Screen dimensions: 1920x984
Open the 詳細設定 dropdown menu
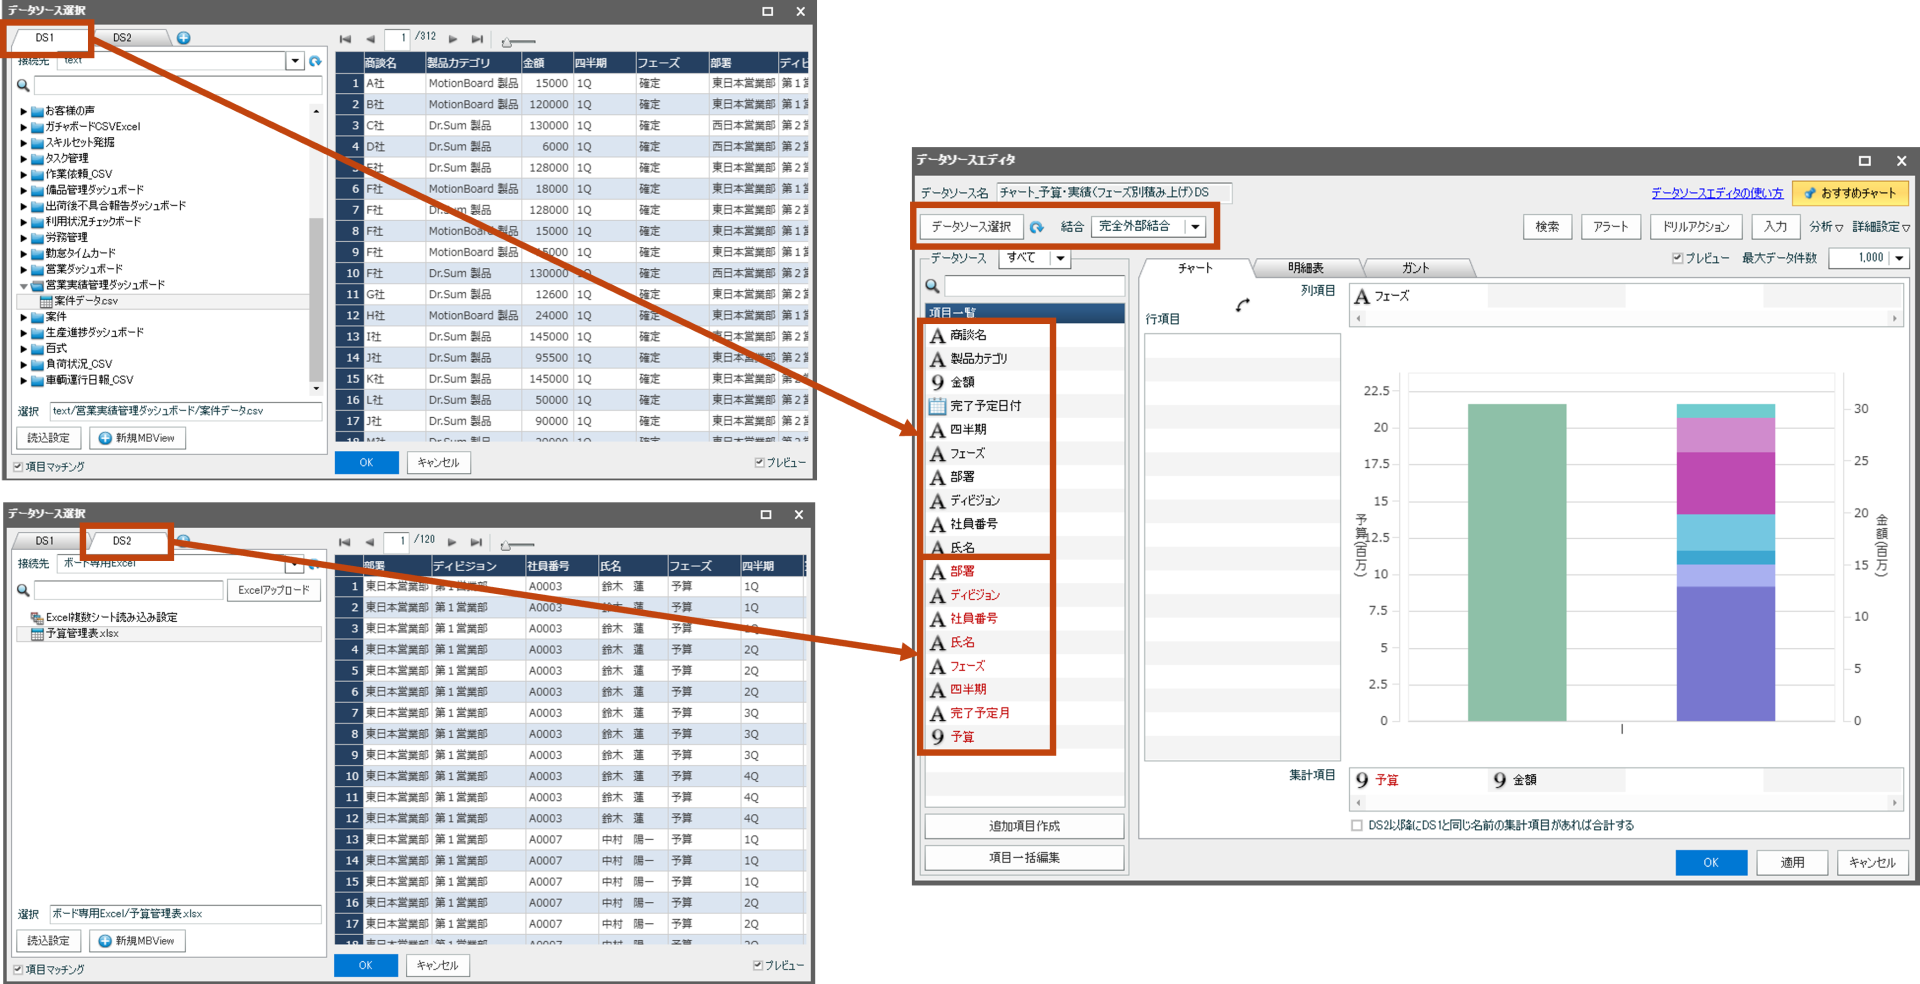1881,227
